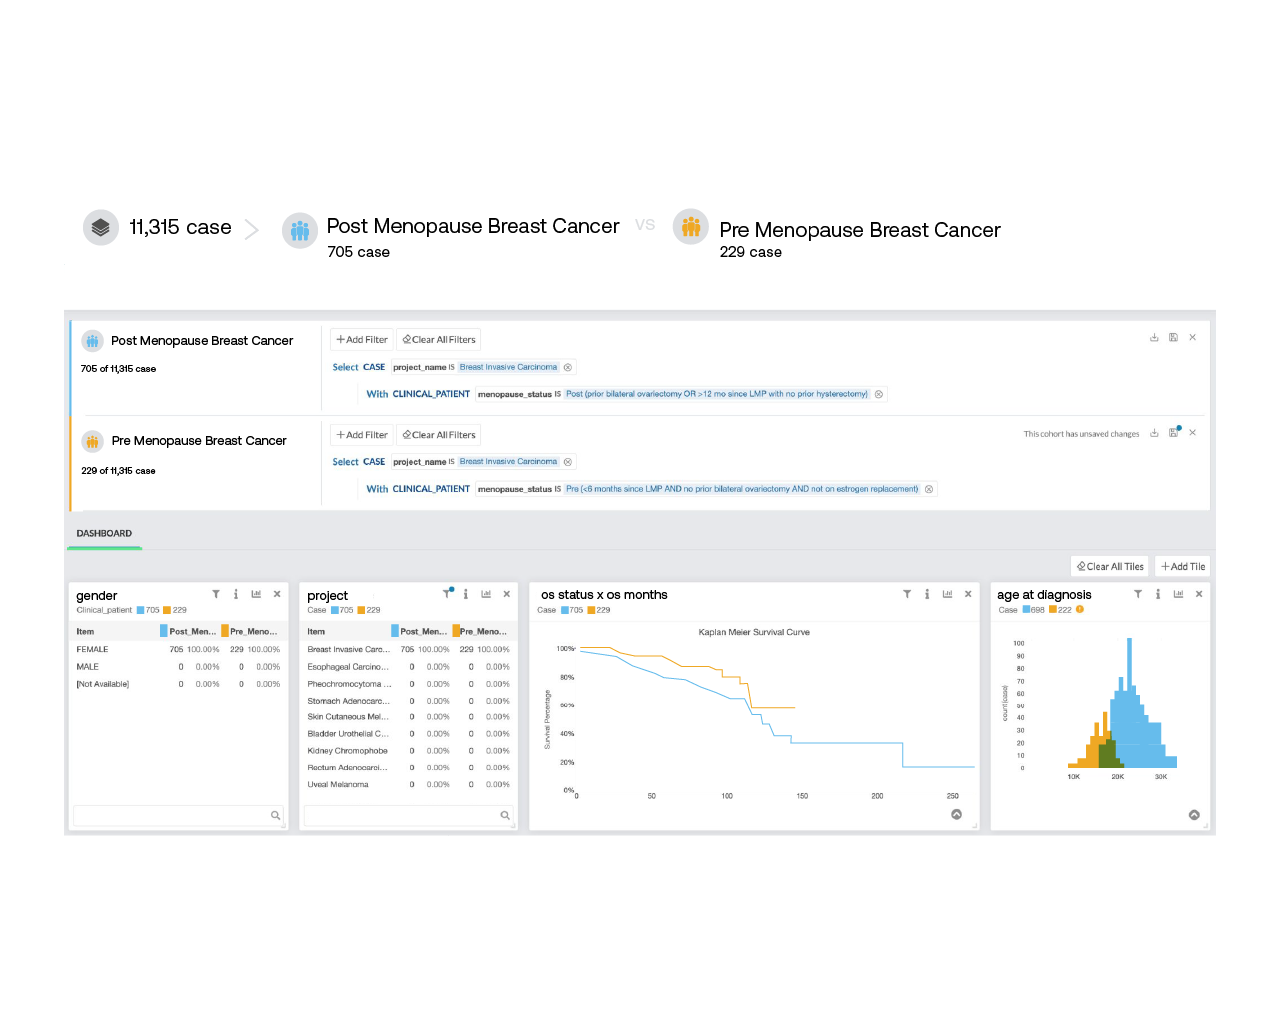1280x1024 pixels.
Task: Click the Pre Menopause Breast Cancer heading
Action: click(x=860, y=230)
